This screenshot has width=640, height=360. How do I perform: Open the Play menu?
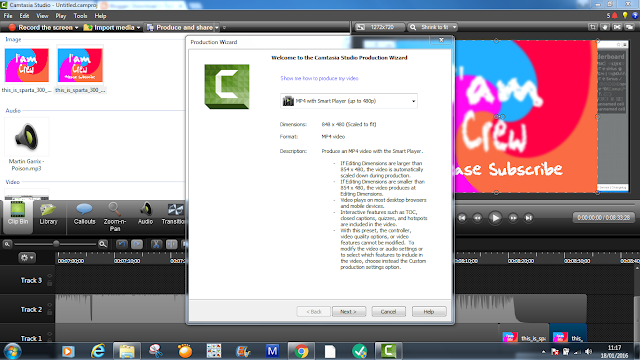[61, 16]
